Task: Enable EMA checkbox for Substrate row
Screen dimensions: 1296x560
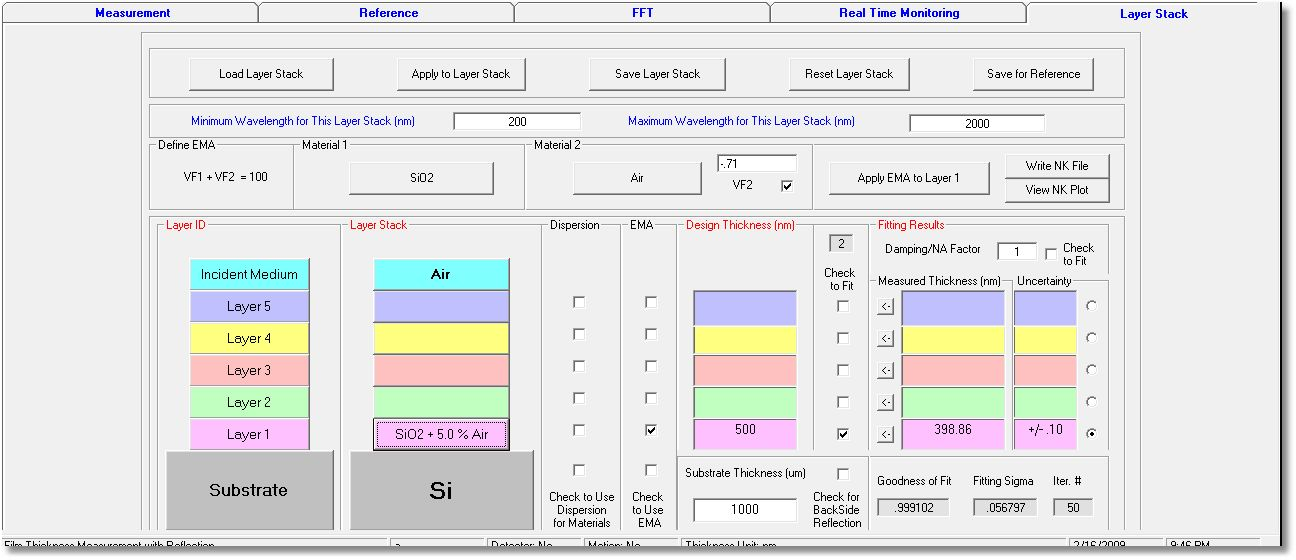Action: 651,470
